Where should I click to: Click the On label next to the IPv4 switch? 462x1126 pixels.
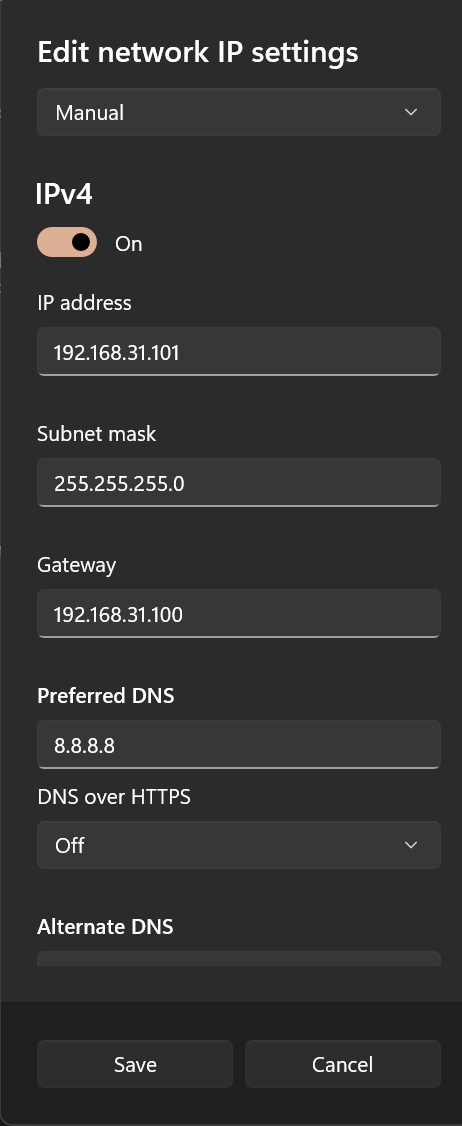click(129, 244)
